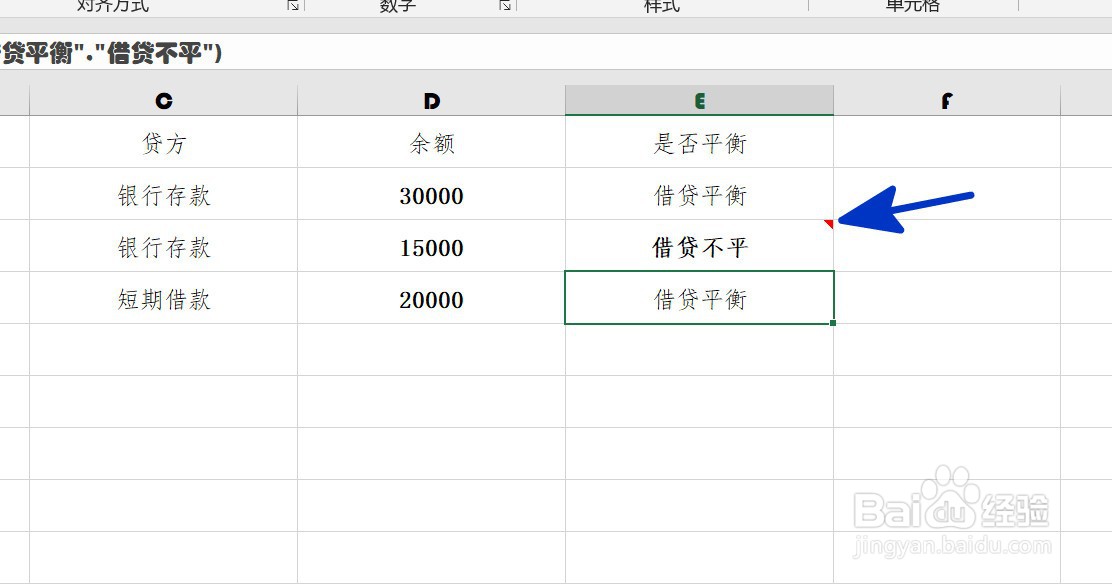
Task: Click the fill handle of the selected cell
Action: click(x=833, y=322)
